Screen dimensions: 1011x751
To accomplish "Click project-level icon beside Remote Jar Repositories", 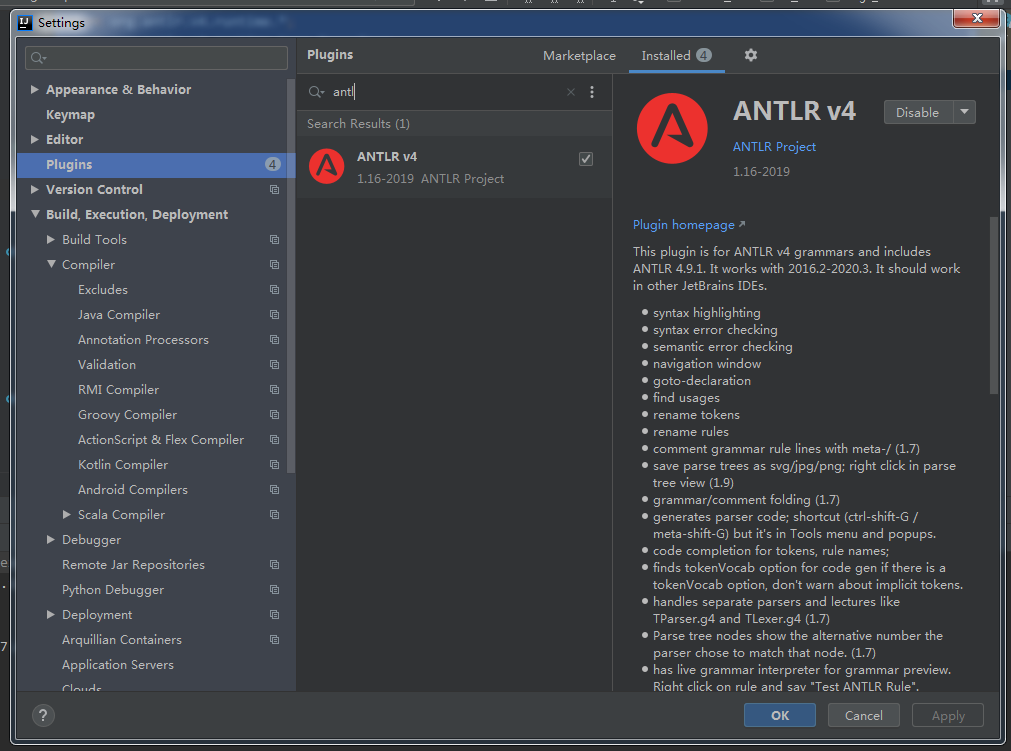I will [x=274, y=565].
